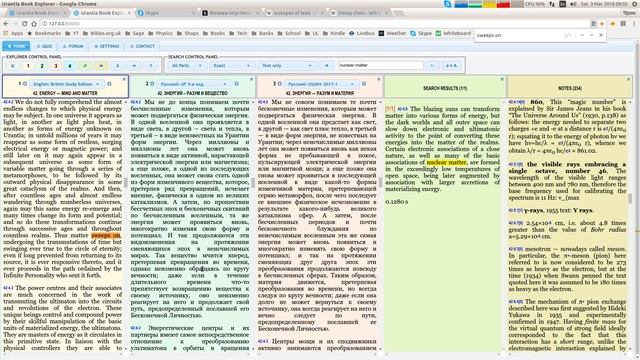The width and height of the screenshot is (640, 360).
Task: Open English: British Study Edition dropdown
Action: pos(67,84)
